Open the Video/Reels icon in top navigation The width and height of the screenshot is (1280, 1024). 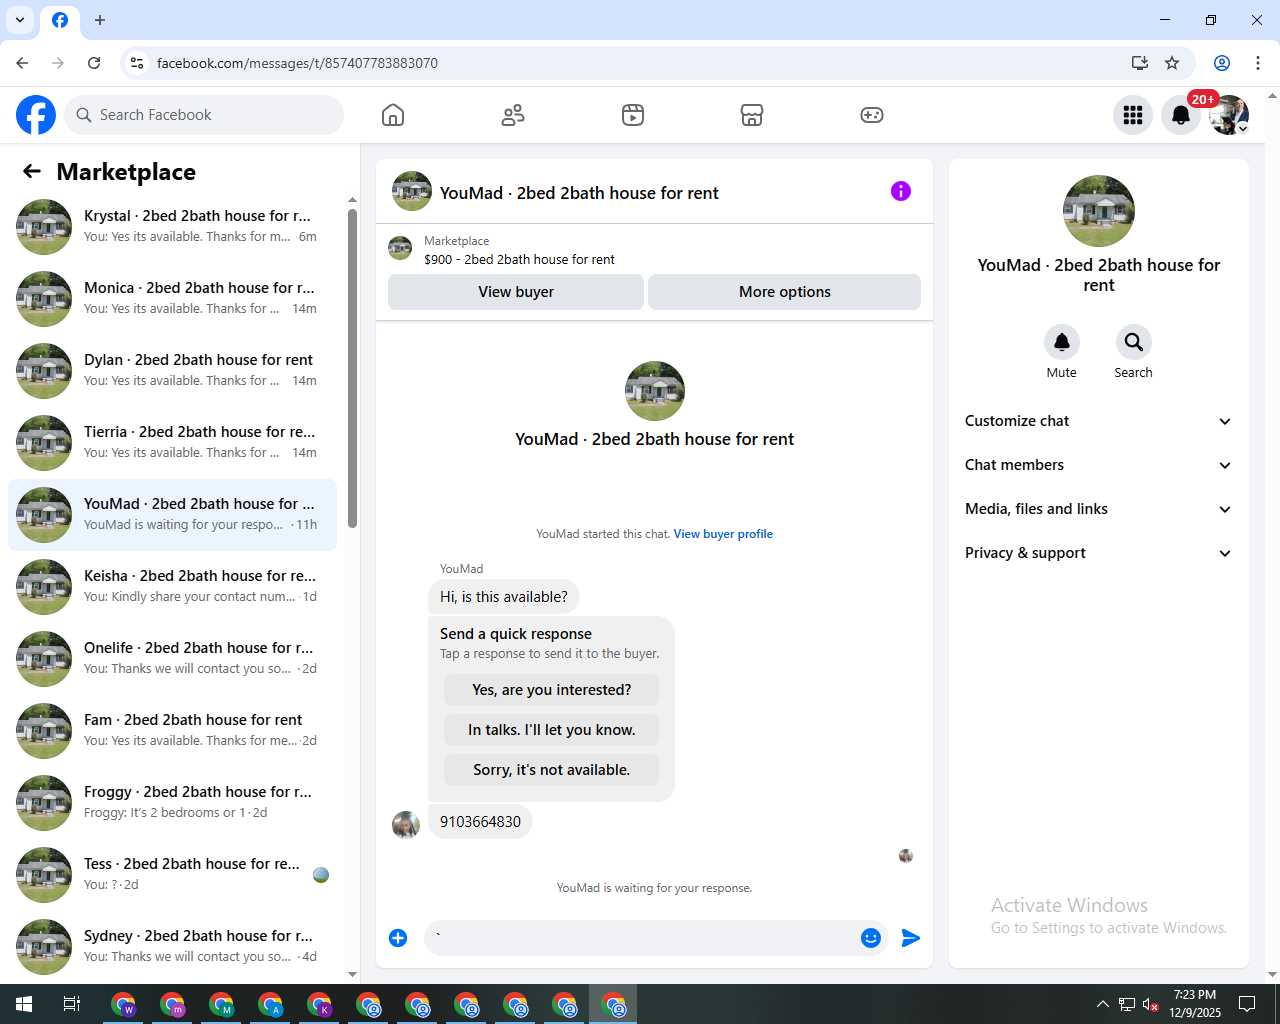click(x=633, y=115)
